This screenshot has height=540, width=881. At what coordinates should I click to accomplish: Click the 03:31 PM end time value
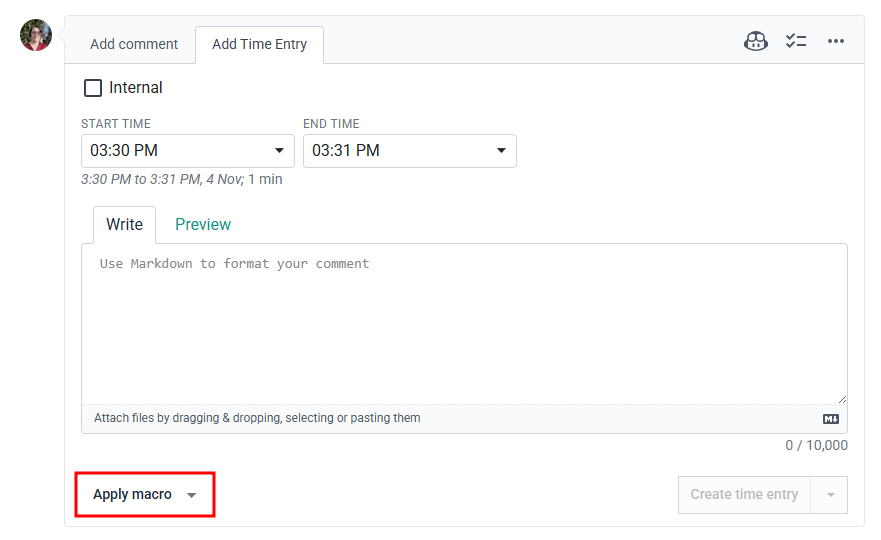click(x=346, y=151)
